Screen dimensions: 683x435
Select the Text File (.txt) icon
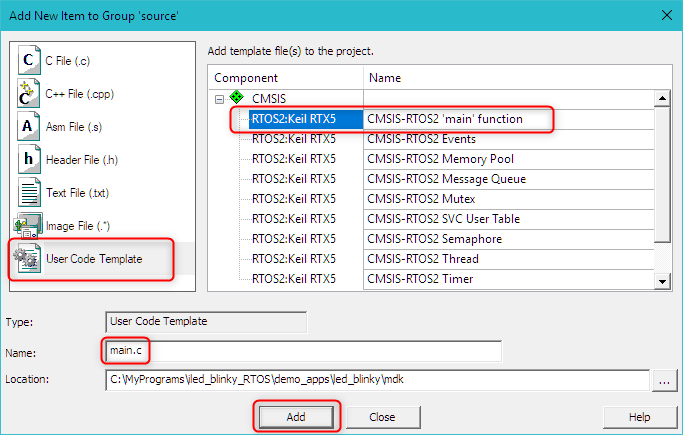[x=29, y=192]
